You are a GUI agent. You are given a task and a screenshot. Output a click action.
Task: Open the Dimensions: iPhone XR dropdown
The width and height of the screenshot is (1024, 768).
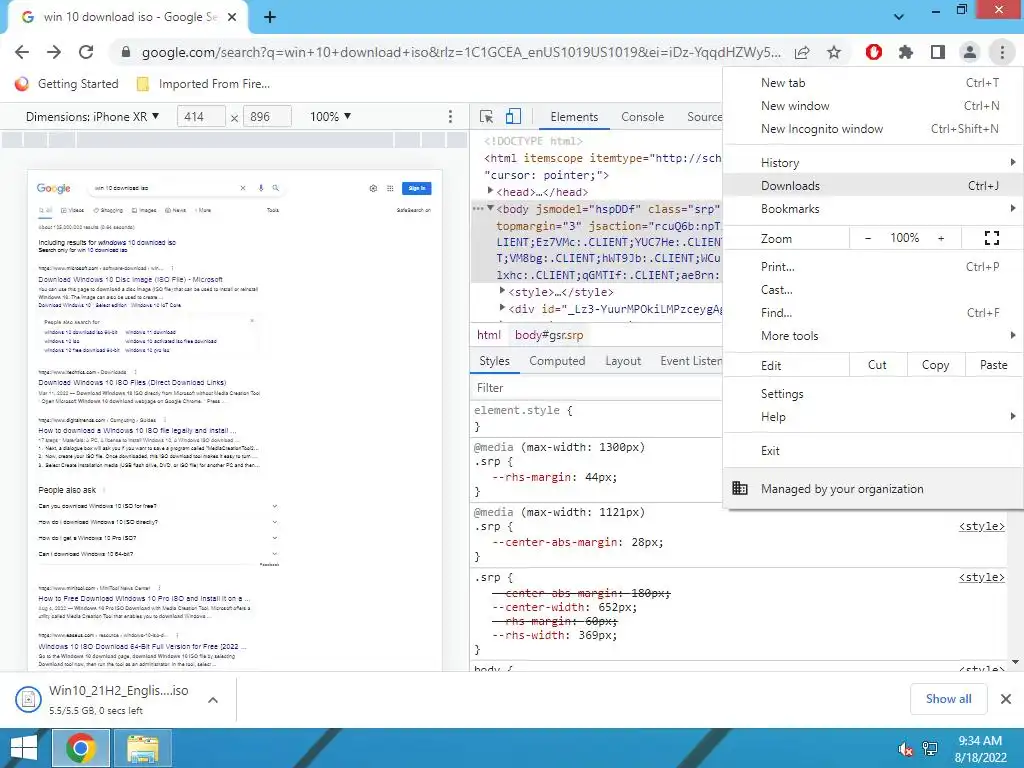click(x=92, y=116)
